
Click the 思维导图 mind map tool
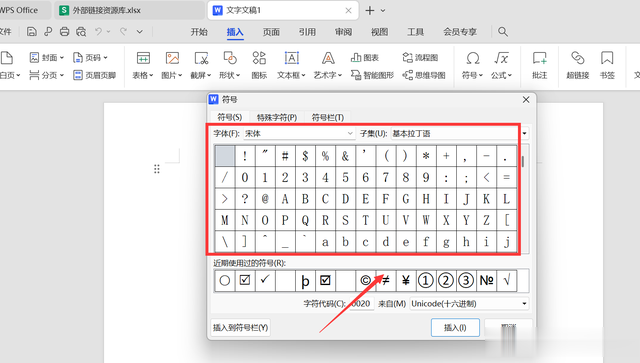pos(424,75)
